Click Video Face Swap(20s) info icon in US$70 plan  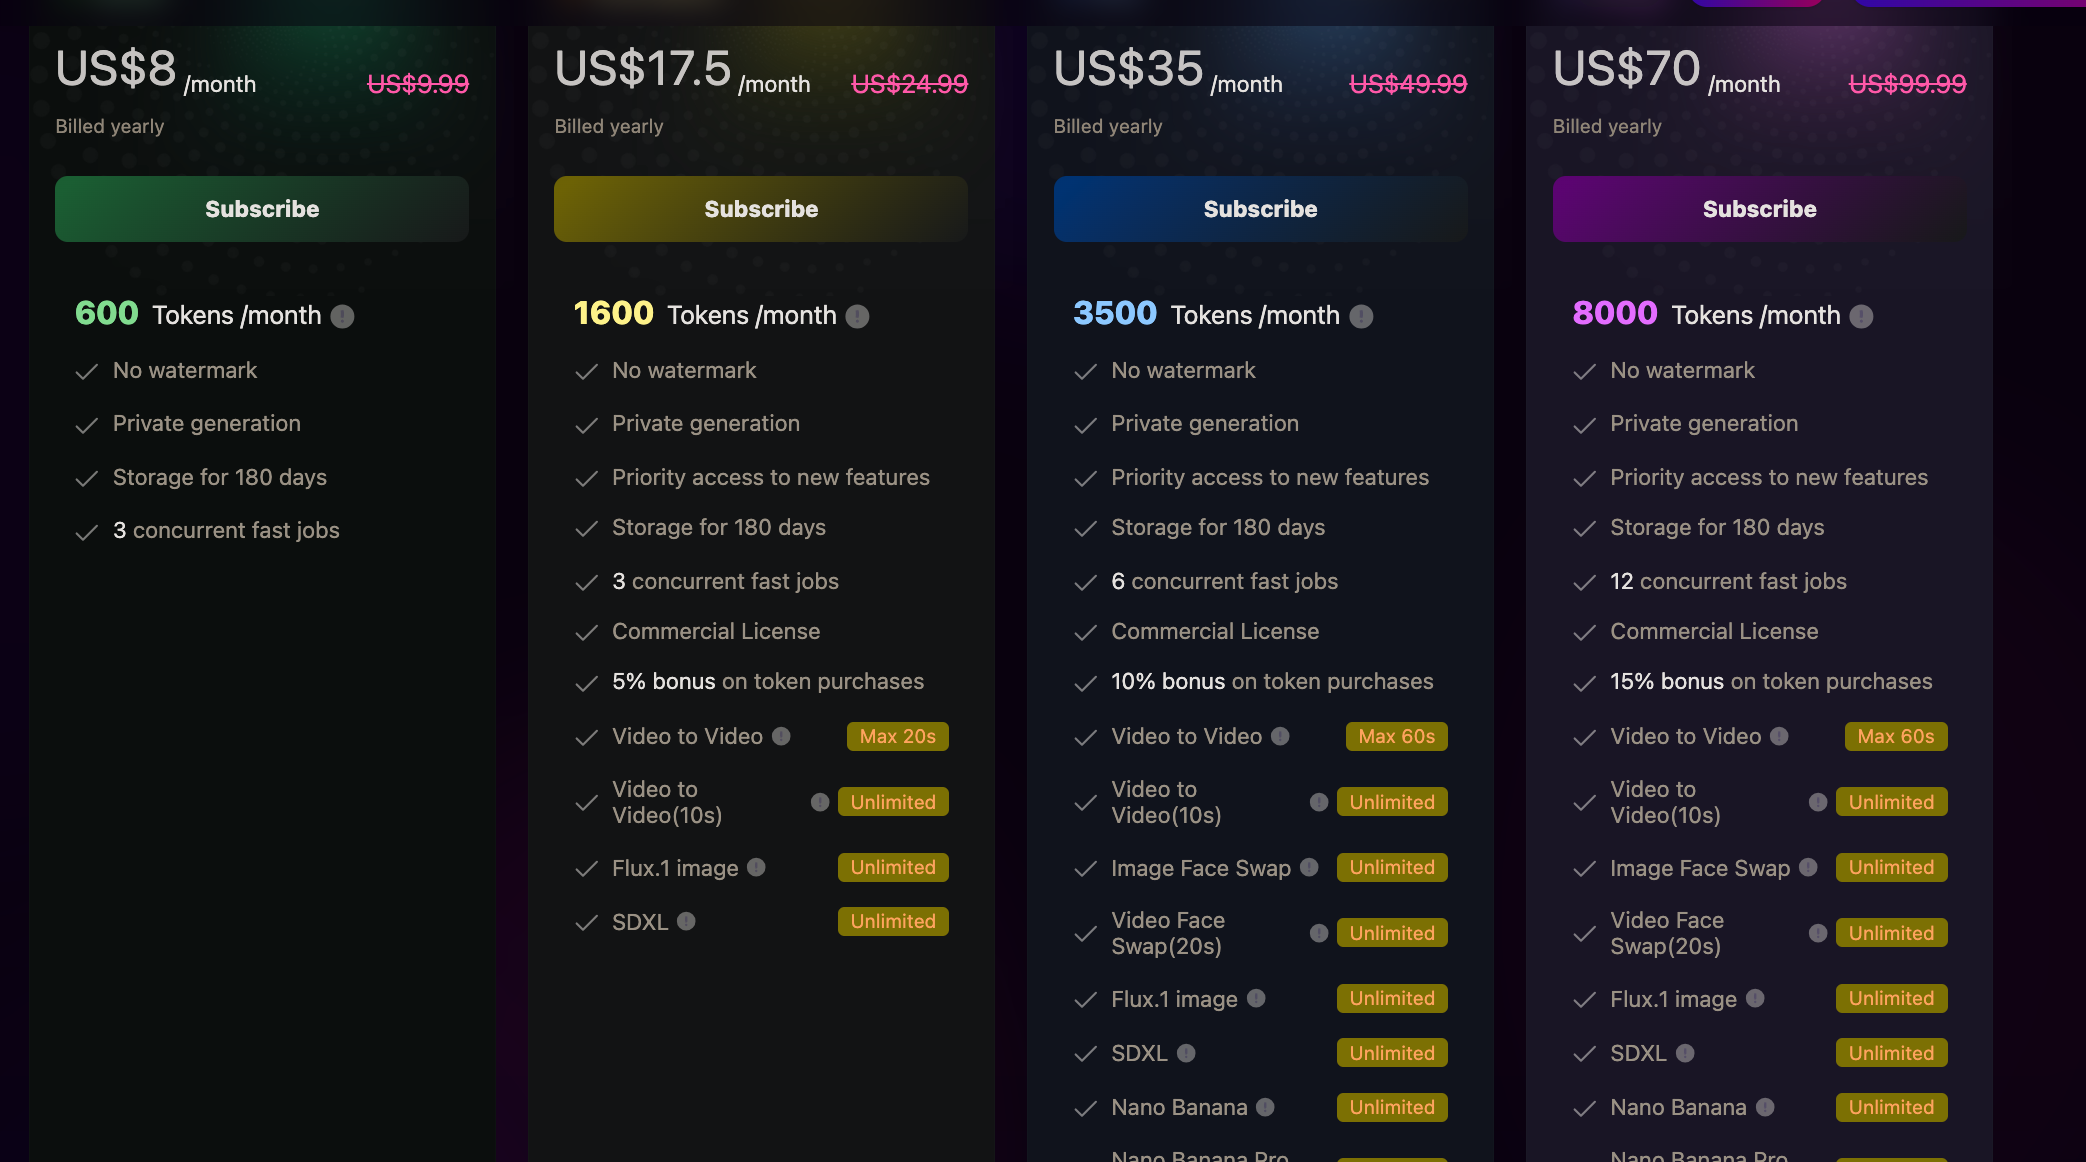(1818, 933)
